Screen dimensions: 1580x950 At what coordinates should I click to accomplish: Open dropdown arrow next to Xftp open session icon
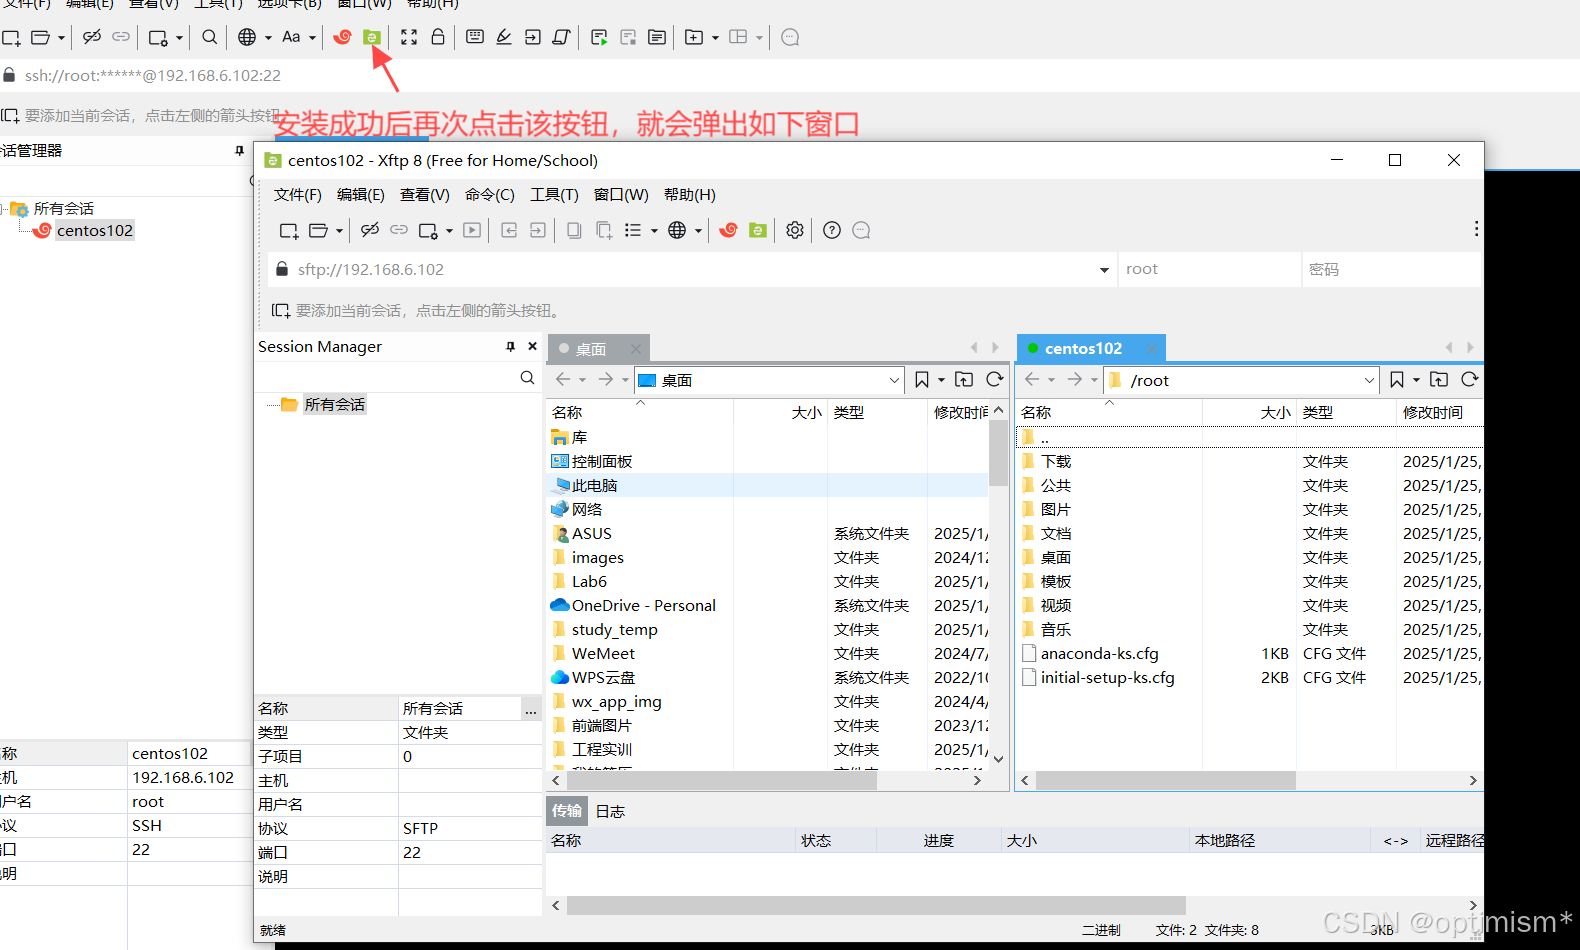tap(339, 231)
